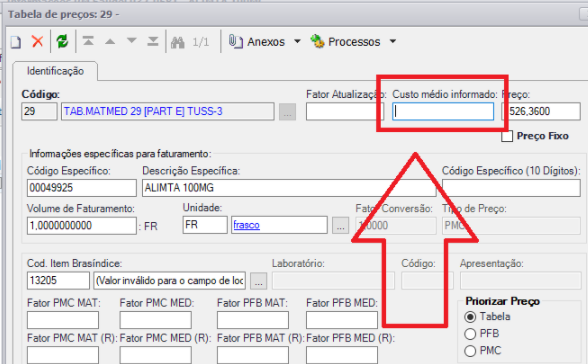This screenshot has width=588, height=364.
Task: Click the new record page icon
Action: (15, 42)
